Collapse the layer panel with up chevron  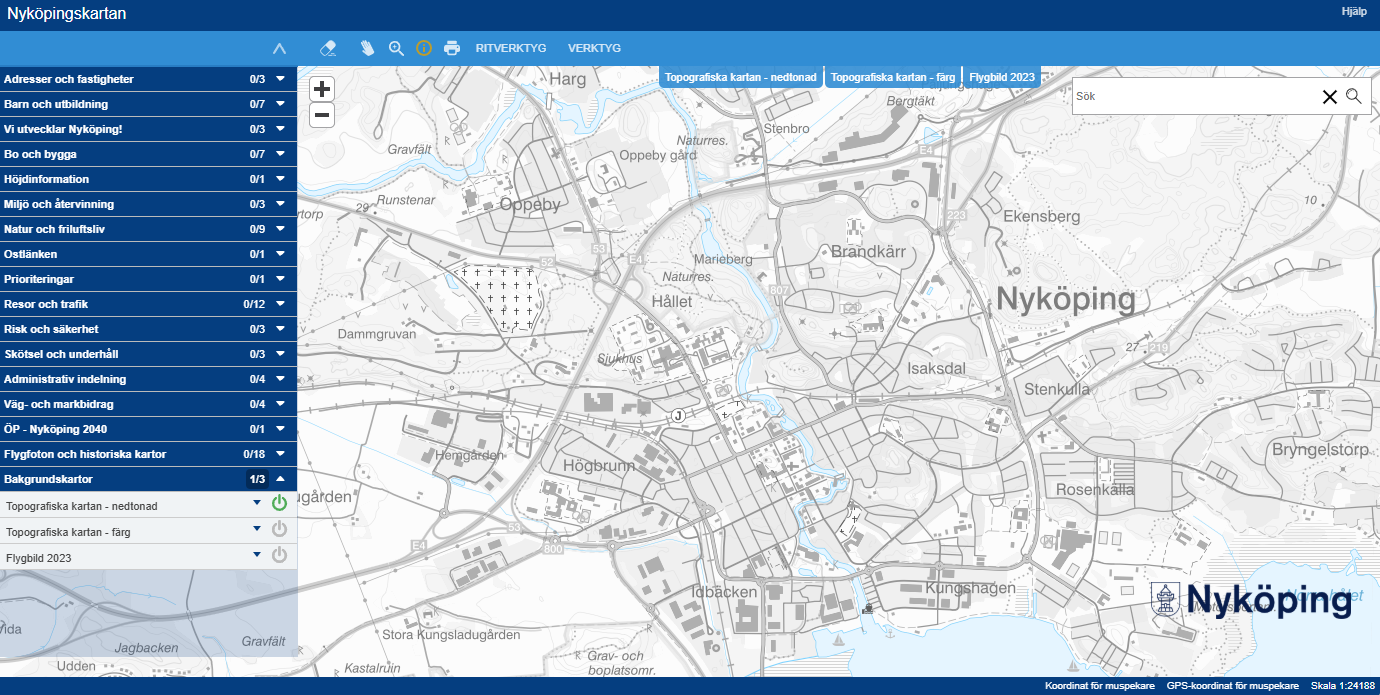[x=279, y=48]
